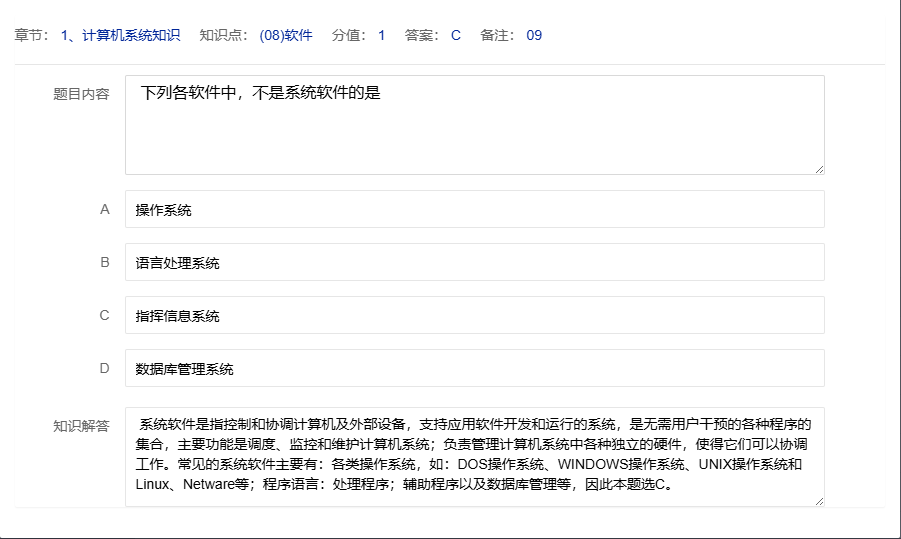Click inside the 知识解答 explanation text area
The image size is (901, 539).
click(474, 456)
